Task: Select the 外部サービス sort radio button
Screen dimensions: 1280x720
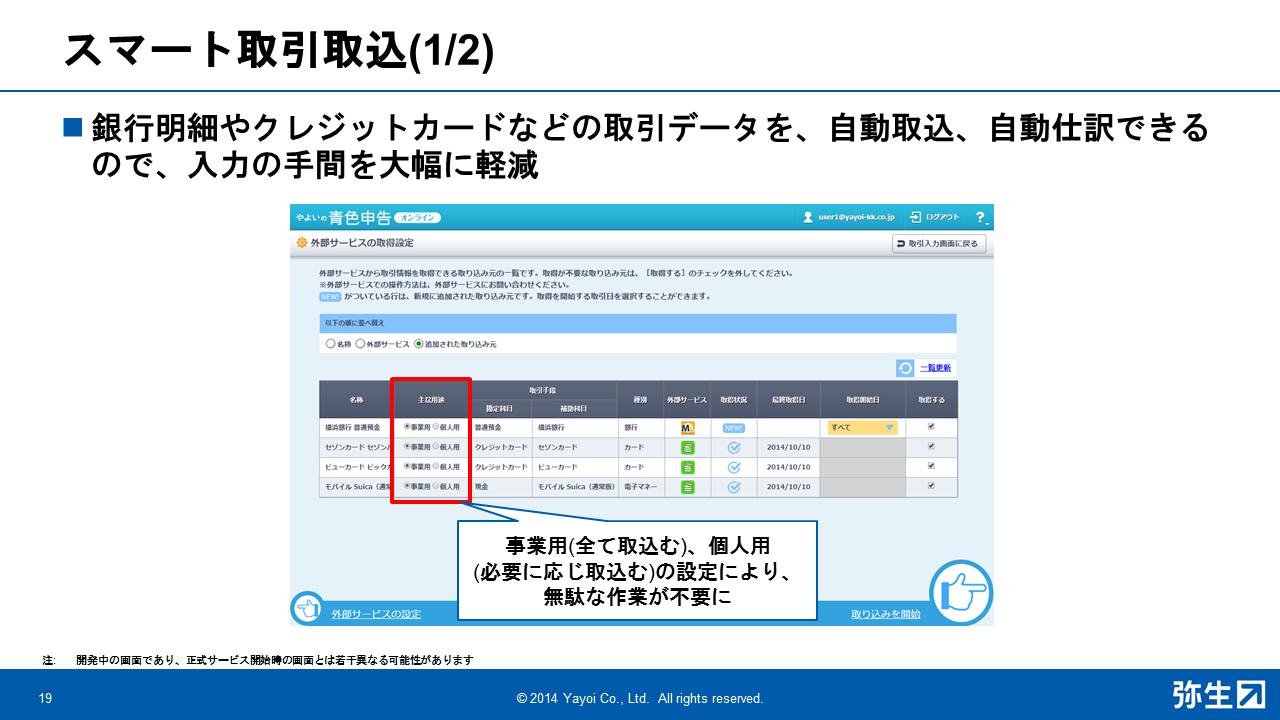Action: click(360, 344)
